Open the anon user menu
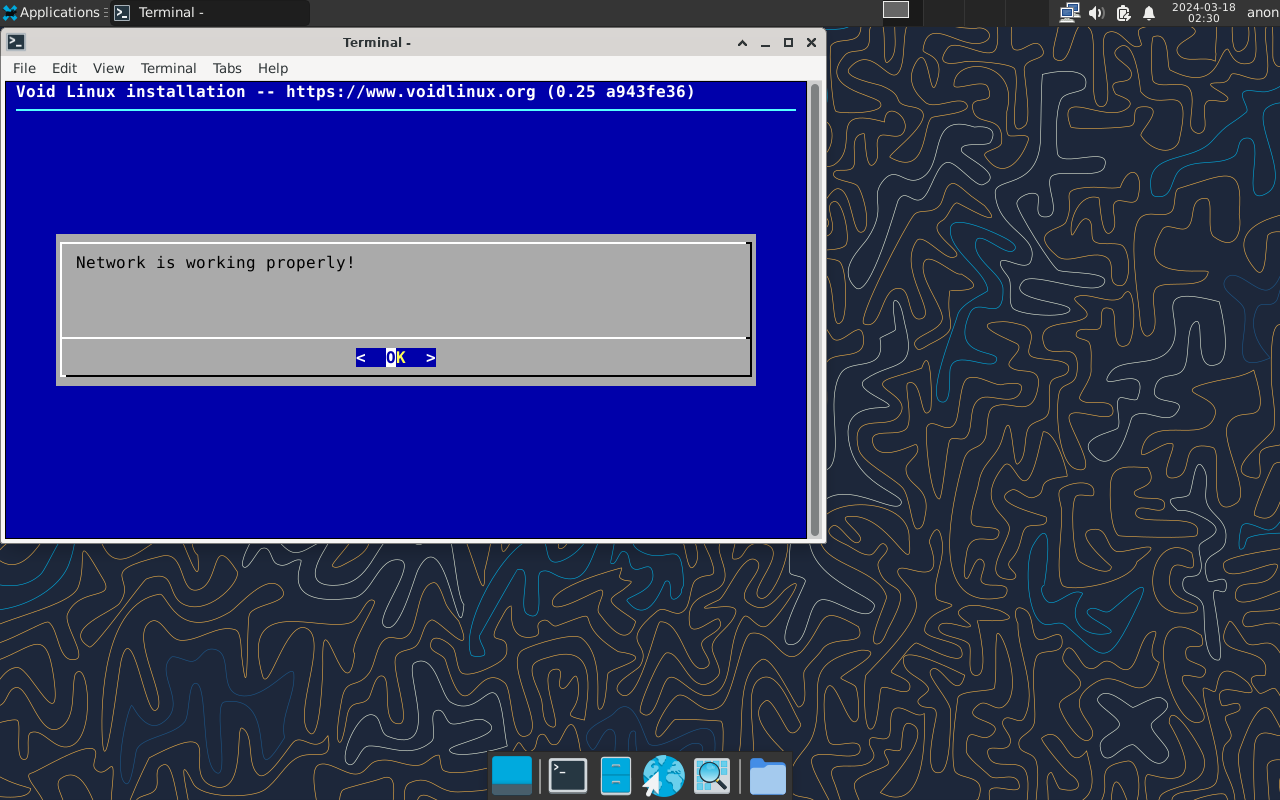This screenshot has height=800, width=1280. click(1262, 13)
